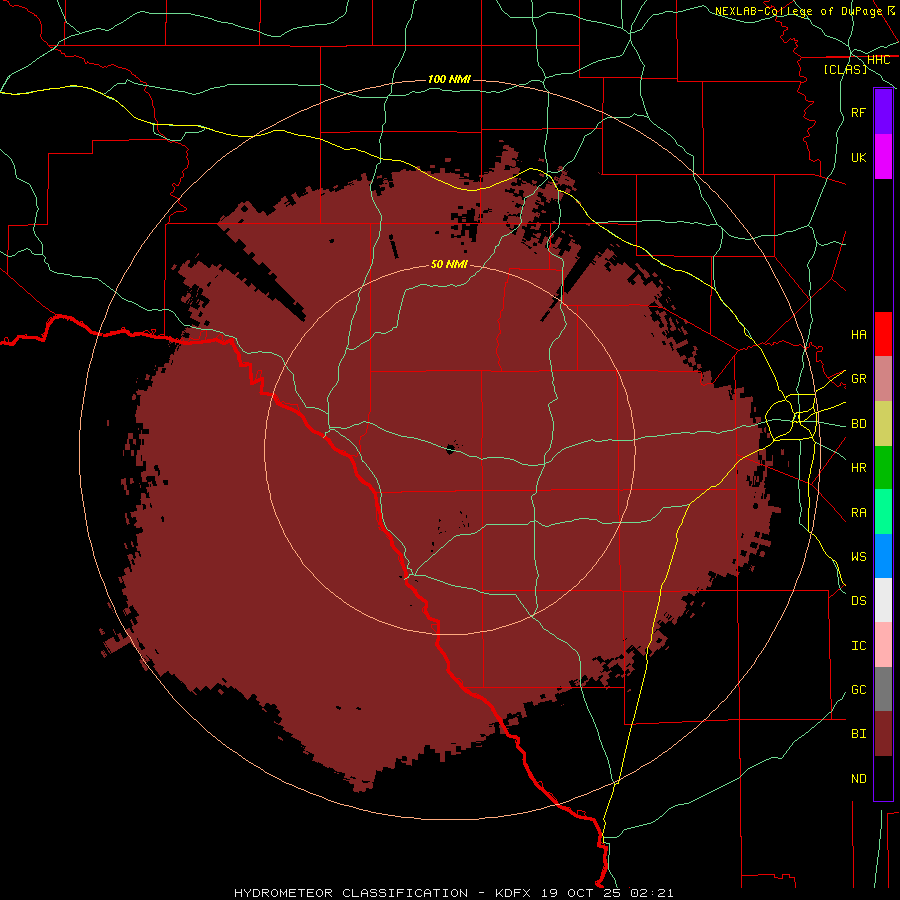Click the BD legend label
This screenshot has width=900, height=900.
pos(858,424)
